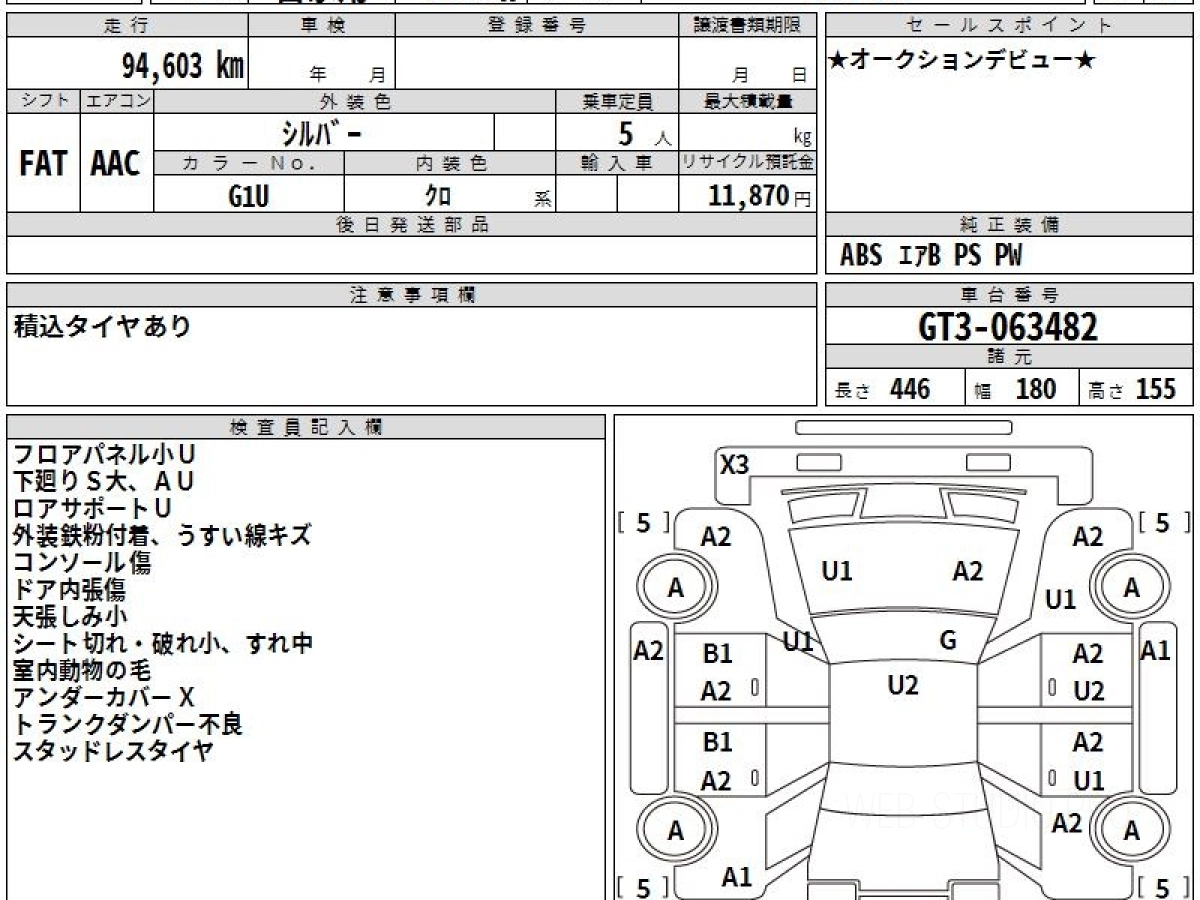
Task: Click the recycle deposit amount 11,870円
Action: [761, 196]
